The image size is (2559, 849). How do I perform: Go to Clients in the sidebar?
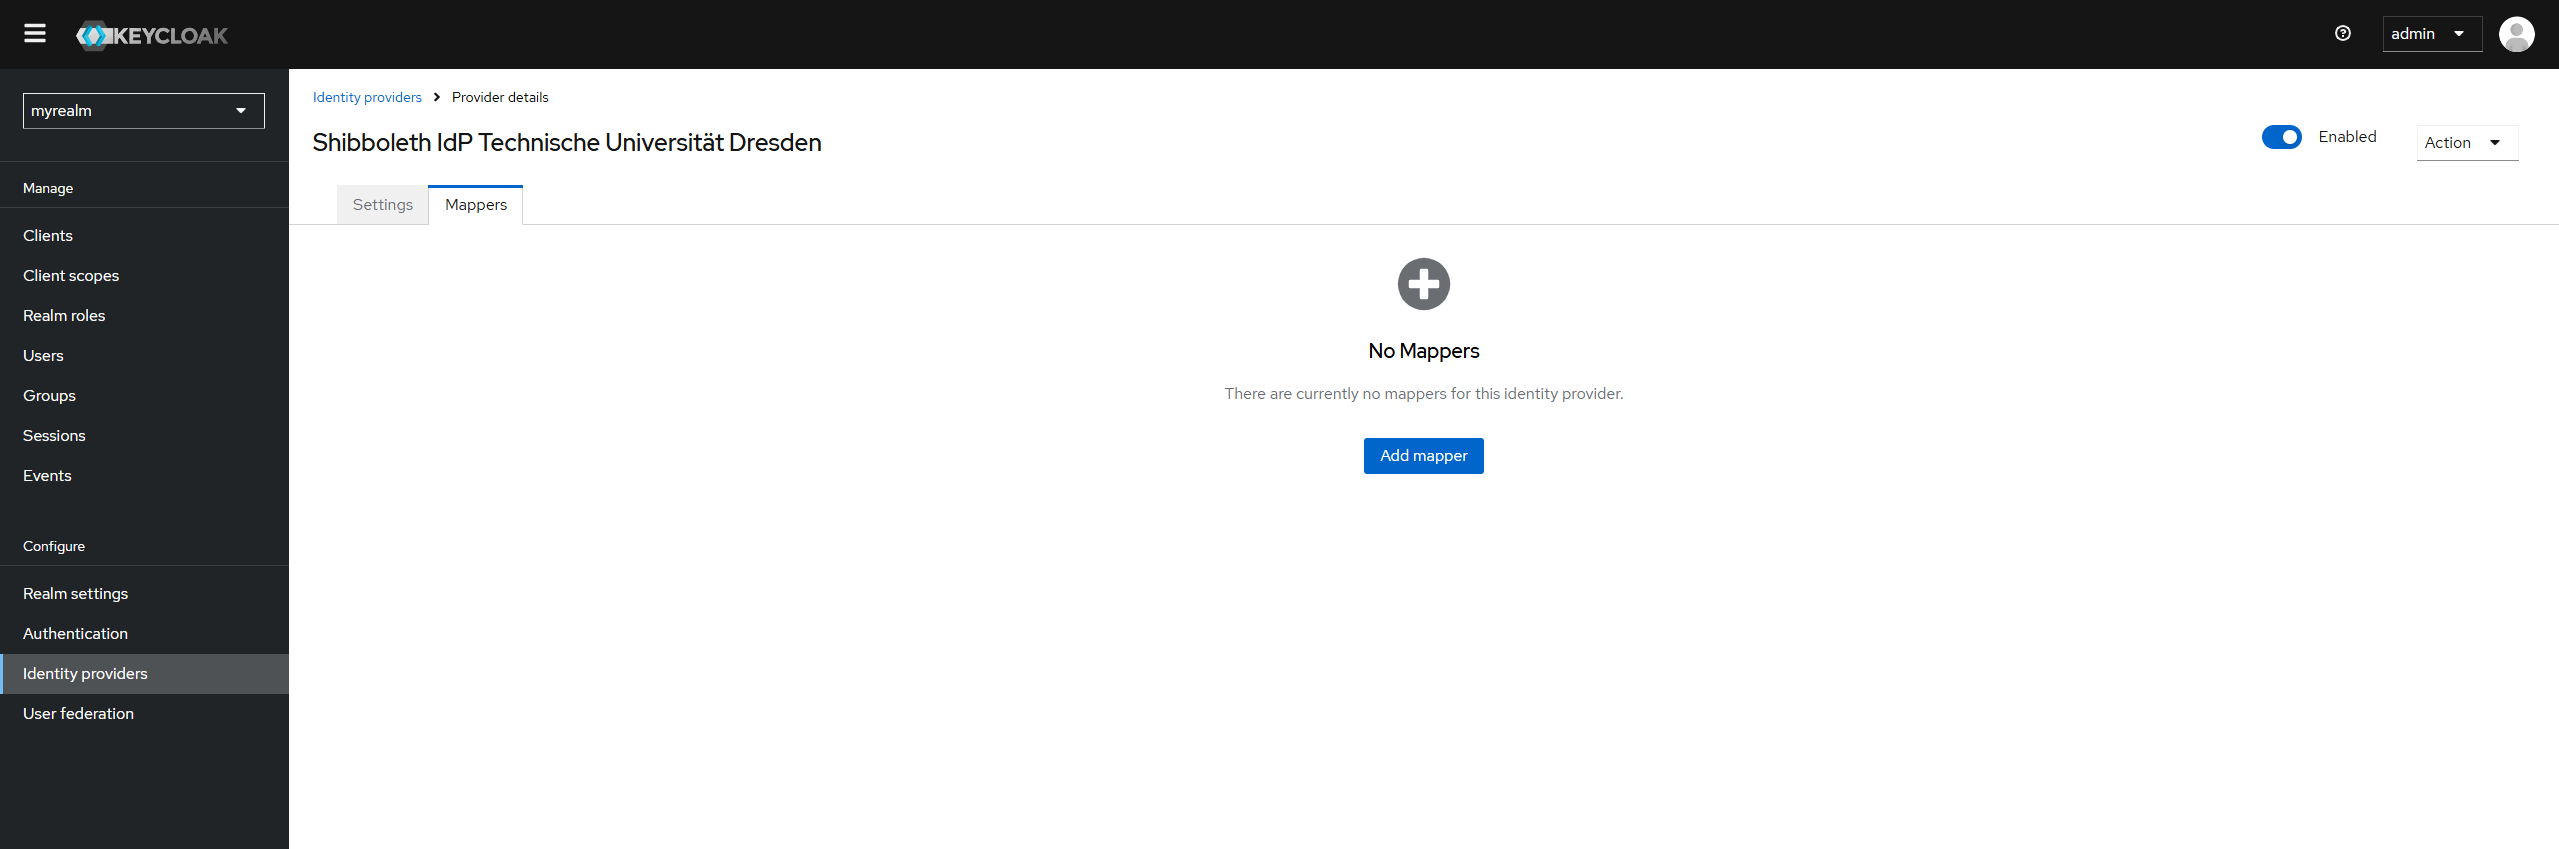48,236
